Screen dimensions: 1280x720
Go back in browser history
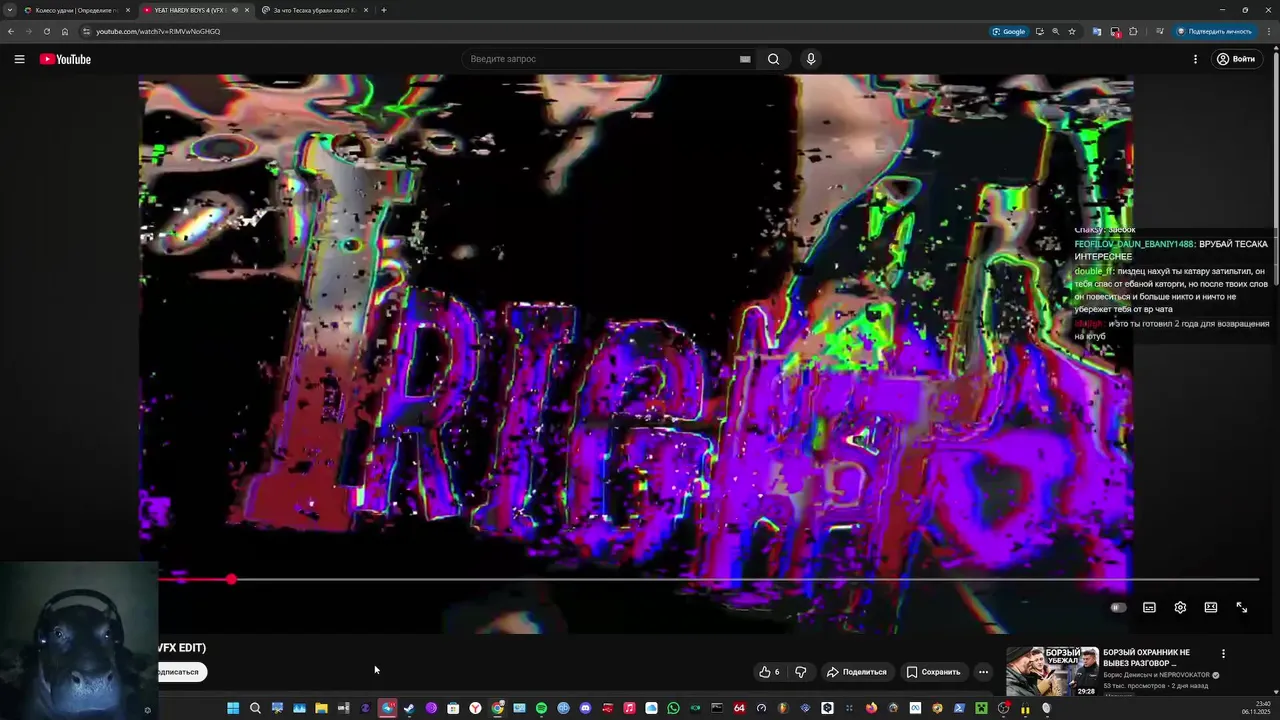(x=11, y=31)
